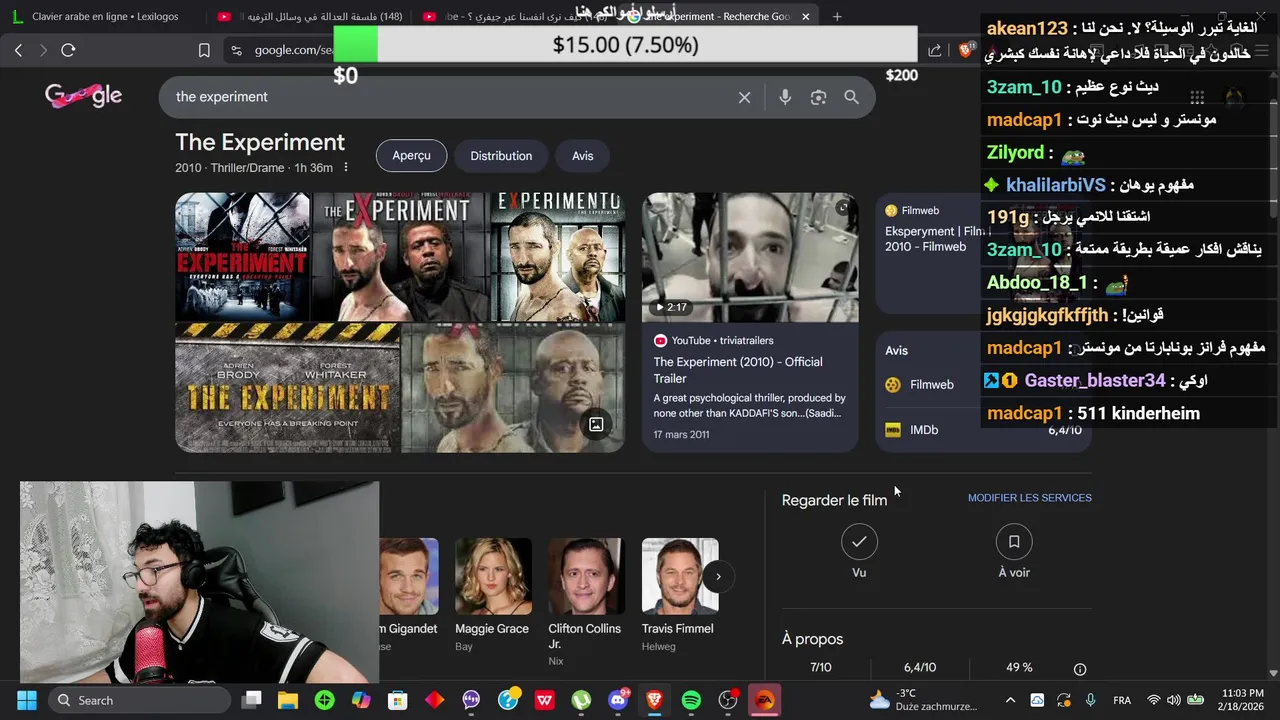
Task: Open the clock showing 11:03 PM
Action: click(x=1241, y=700)
